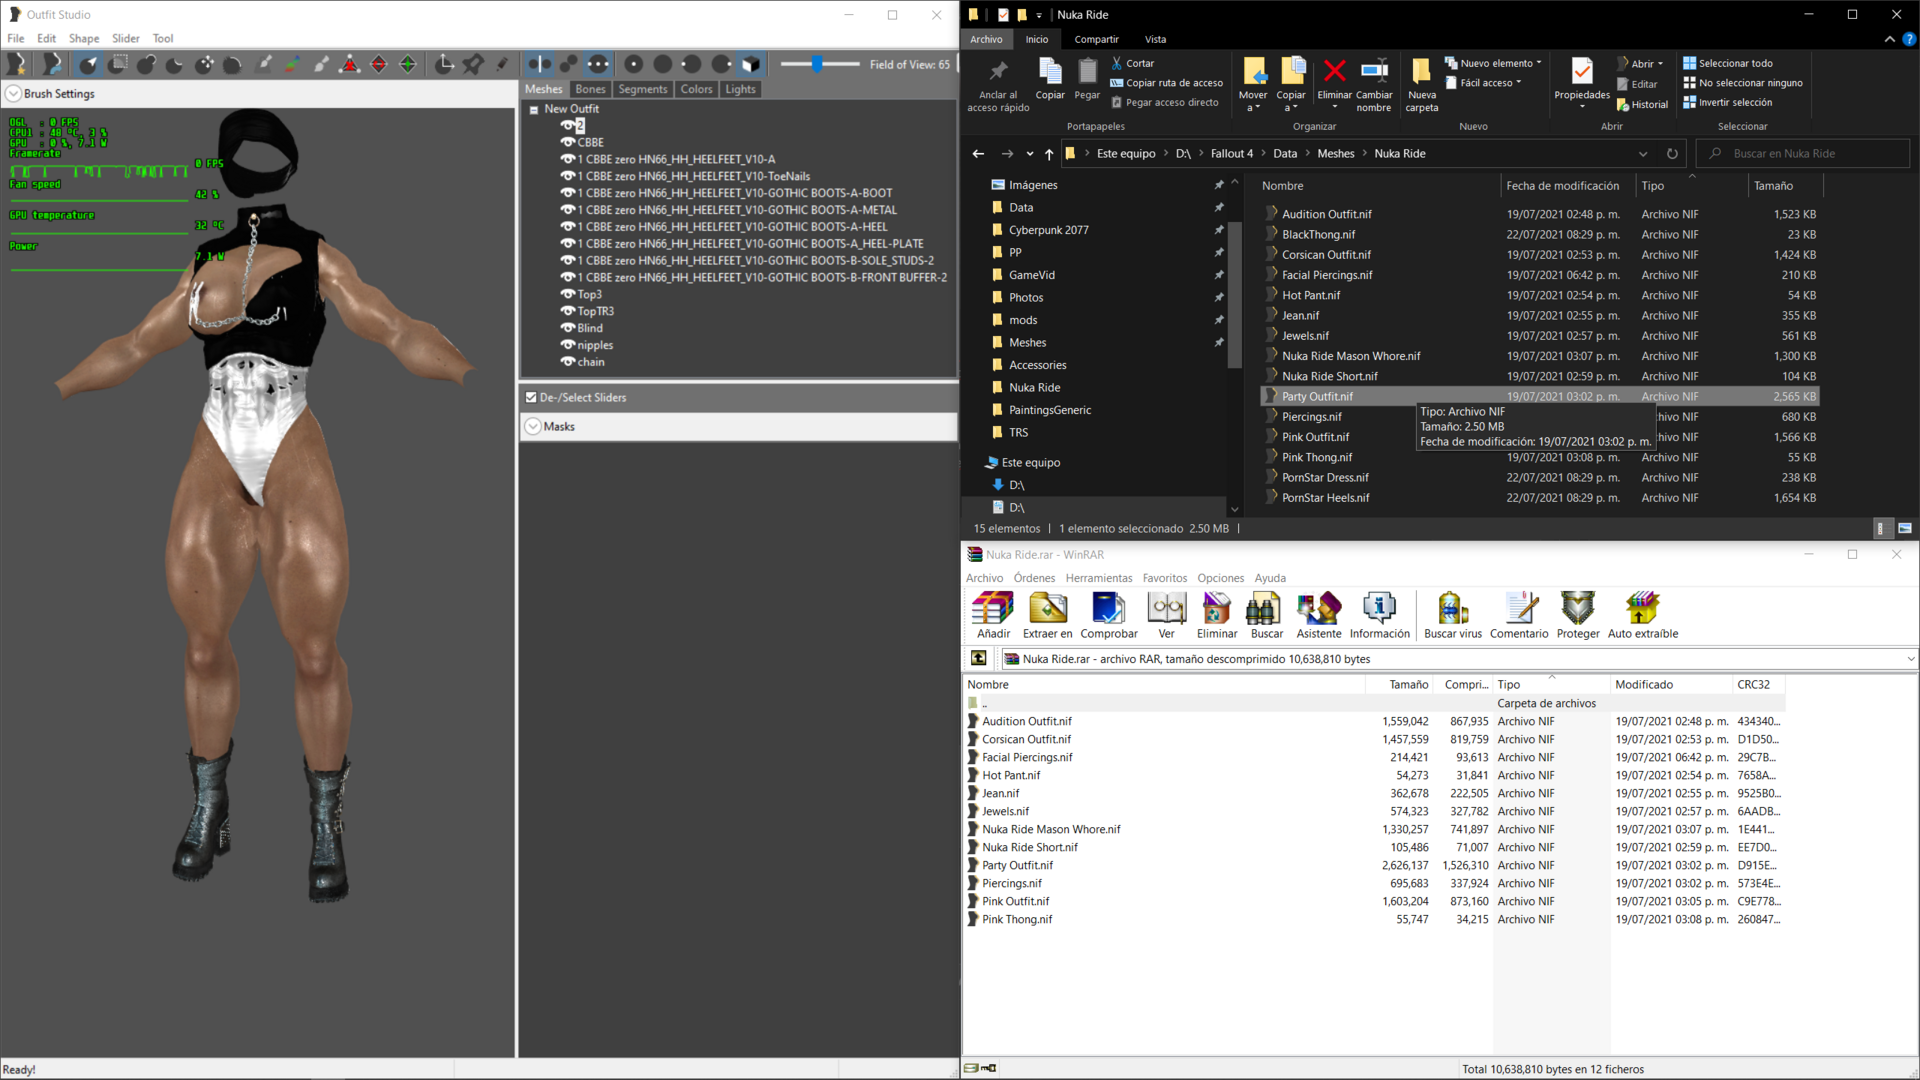1920x1080 pixels.
Task: Activate the Transform tool in toolbar
Action: click(x=445, y=64)
